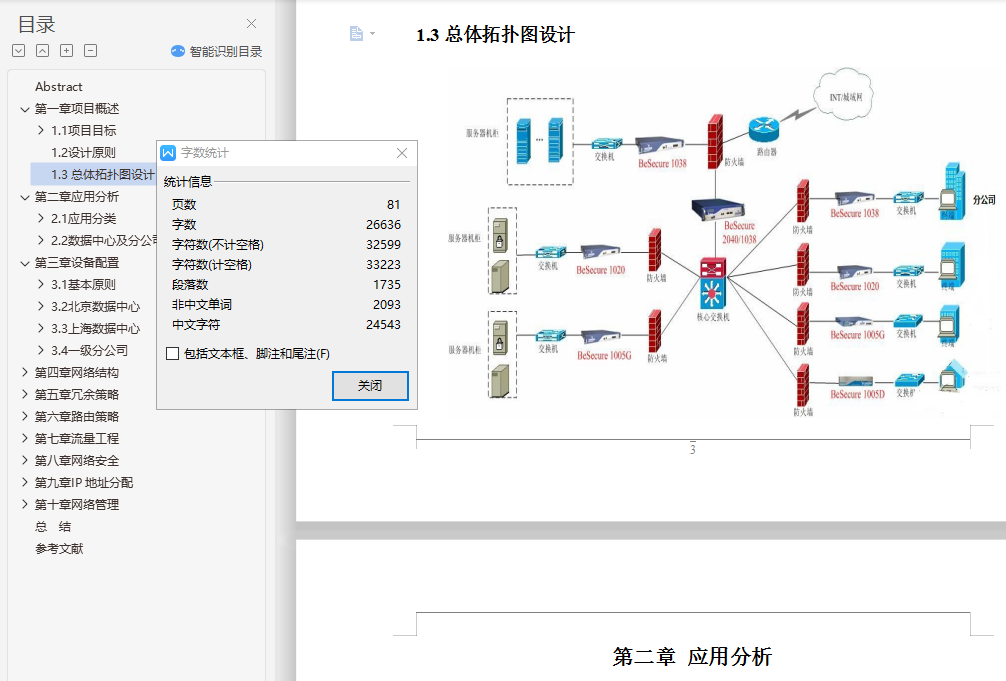The image size is (1006, 681).
Task: Click the expand-all down-arrow outline icon
Action: coord(19,51)
